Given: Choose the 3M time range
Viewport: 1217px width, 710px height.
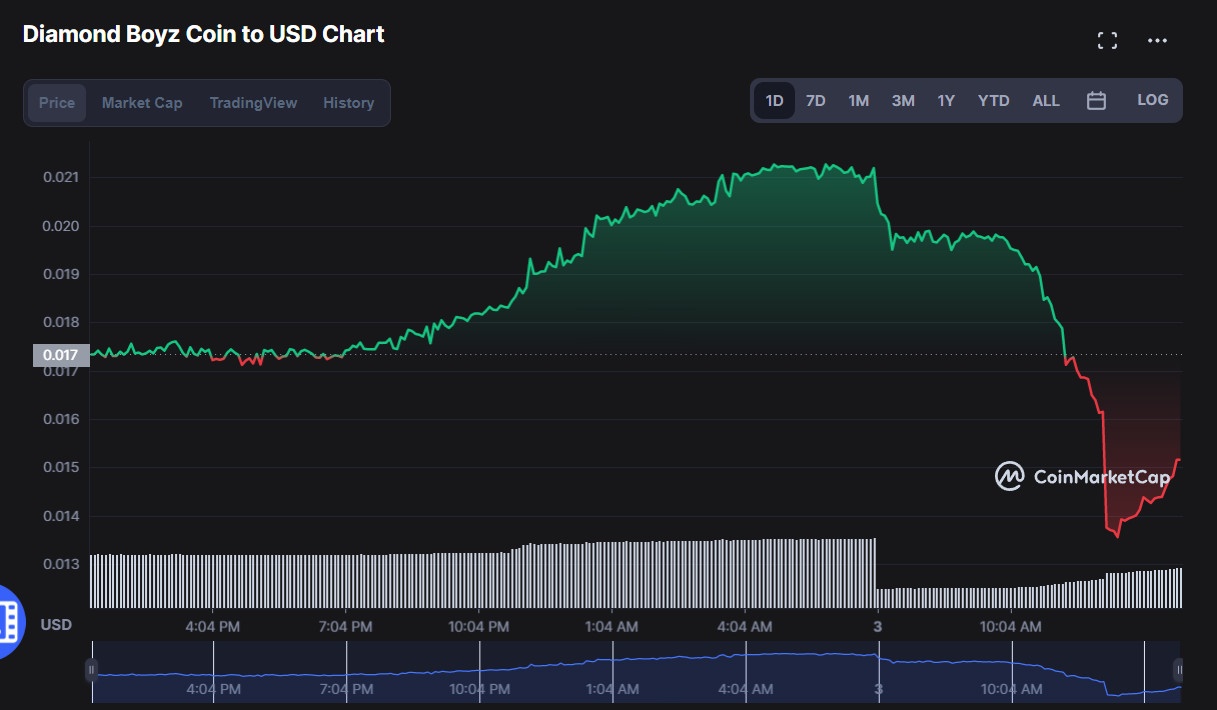Looking at the screenshot, I should (x=903, y=101).
